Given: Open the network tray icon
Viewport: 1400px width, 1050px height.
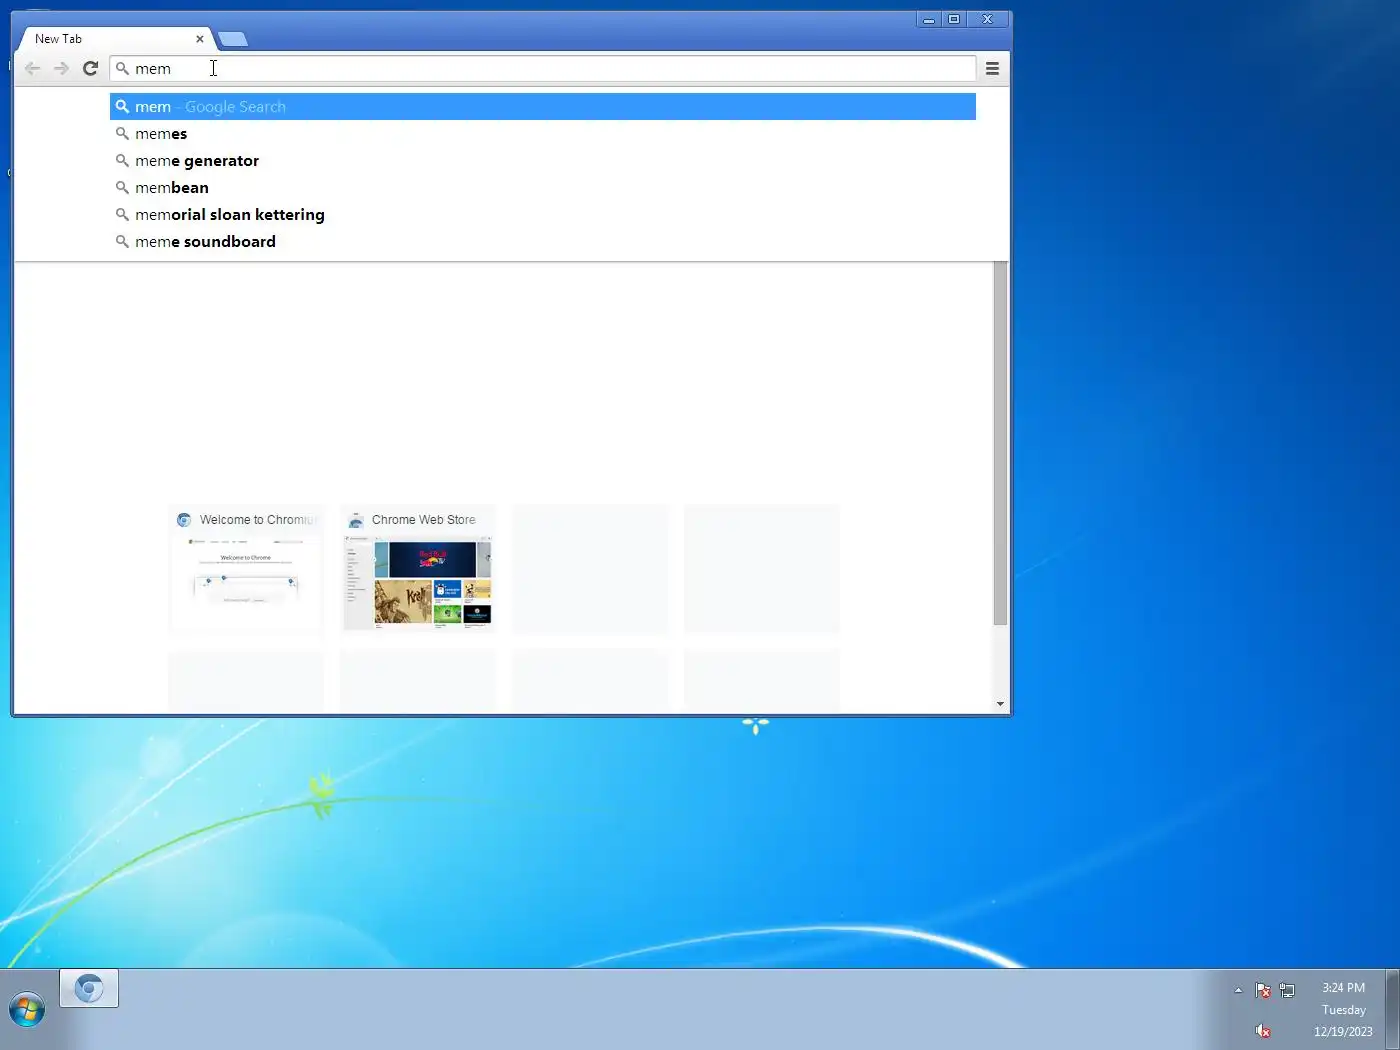Looking at the screenshot, I should point(1287,990).
